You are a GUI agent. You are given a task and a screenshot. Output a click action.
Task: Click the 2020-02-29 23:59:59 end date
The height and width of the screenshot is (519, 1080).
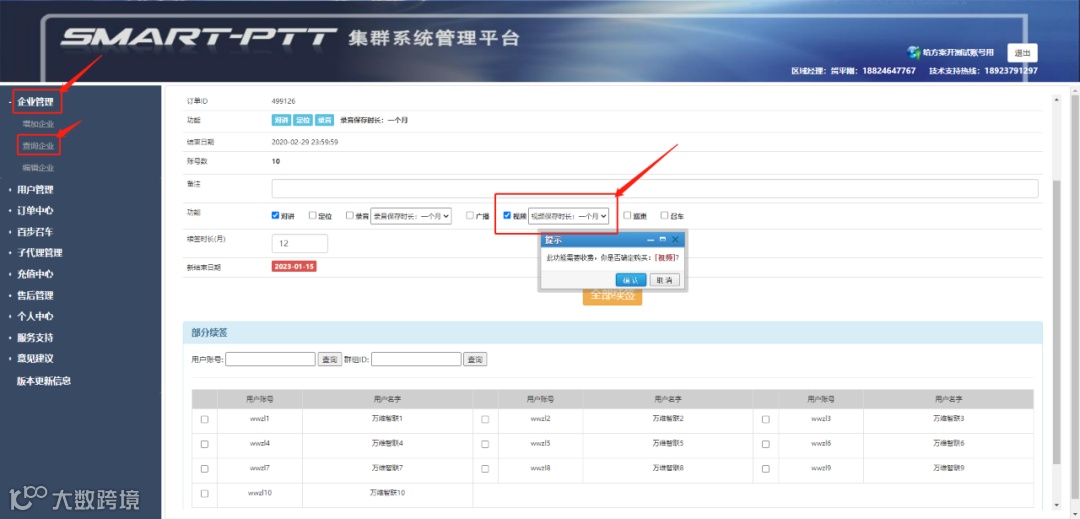(x=305, y=142)
